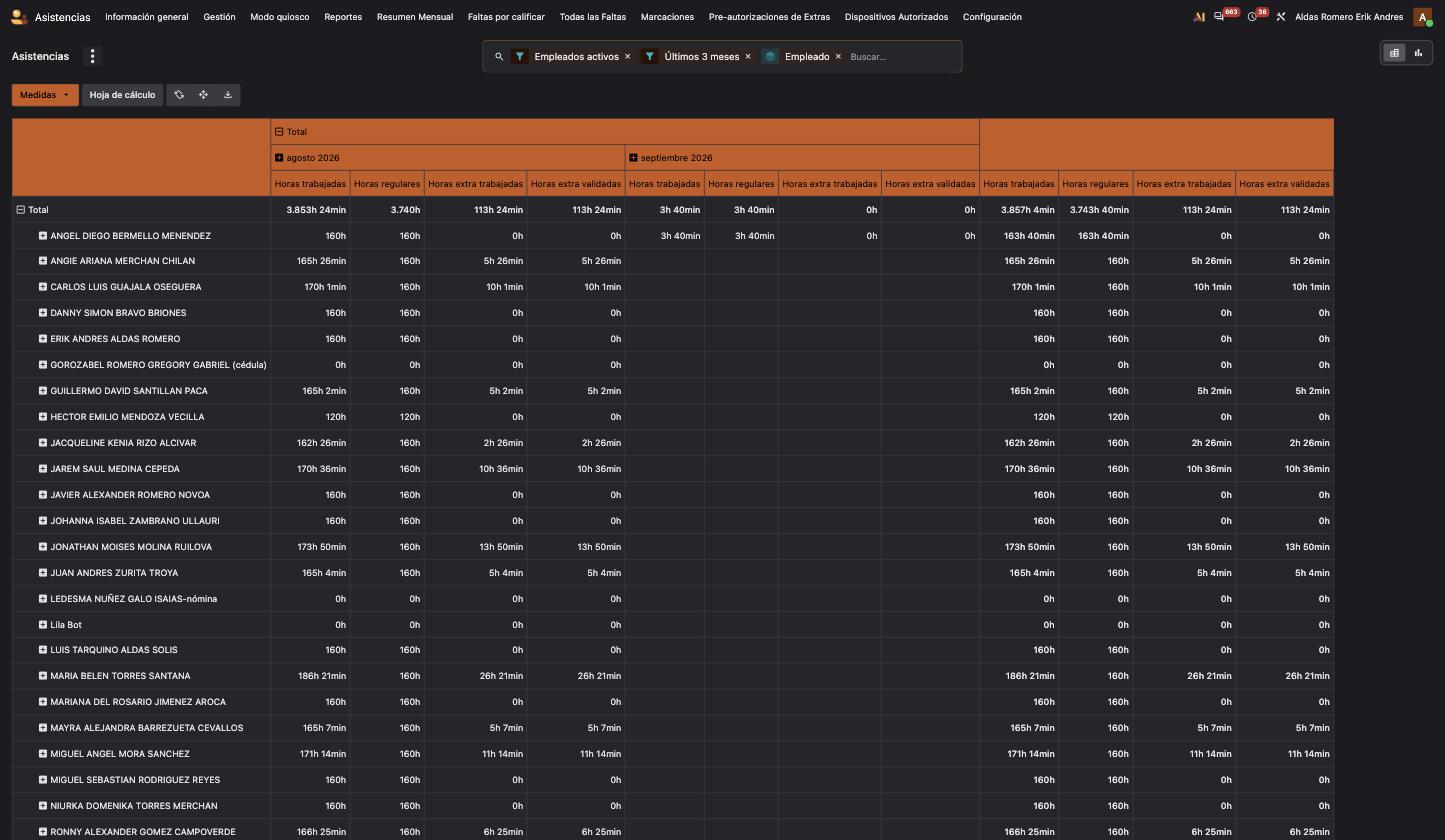Image resolution: width=1445 pixels, height=840 pixels.
Task: Remove the 'Últimos 3 meses' filter
Action: coord(748,57)
